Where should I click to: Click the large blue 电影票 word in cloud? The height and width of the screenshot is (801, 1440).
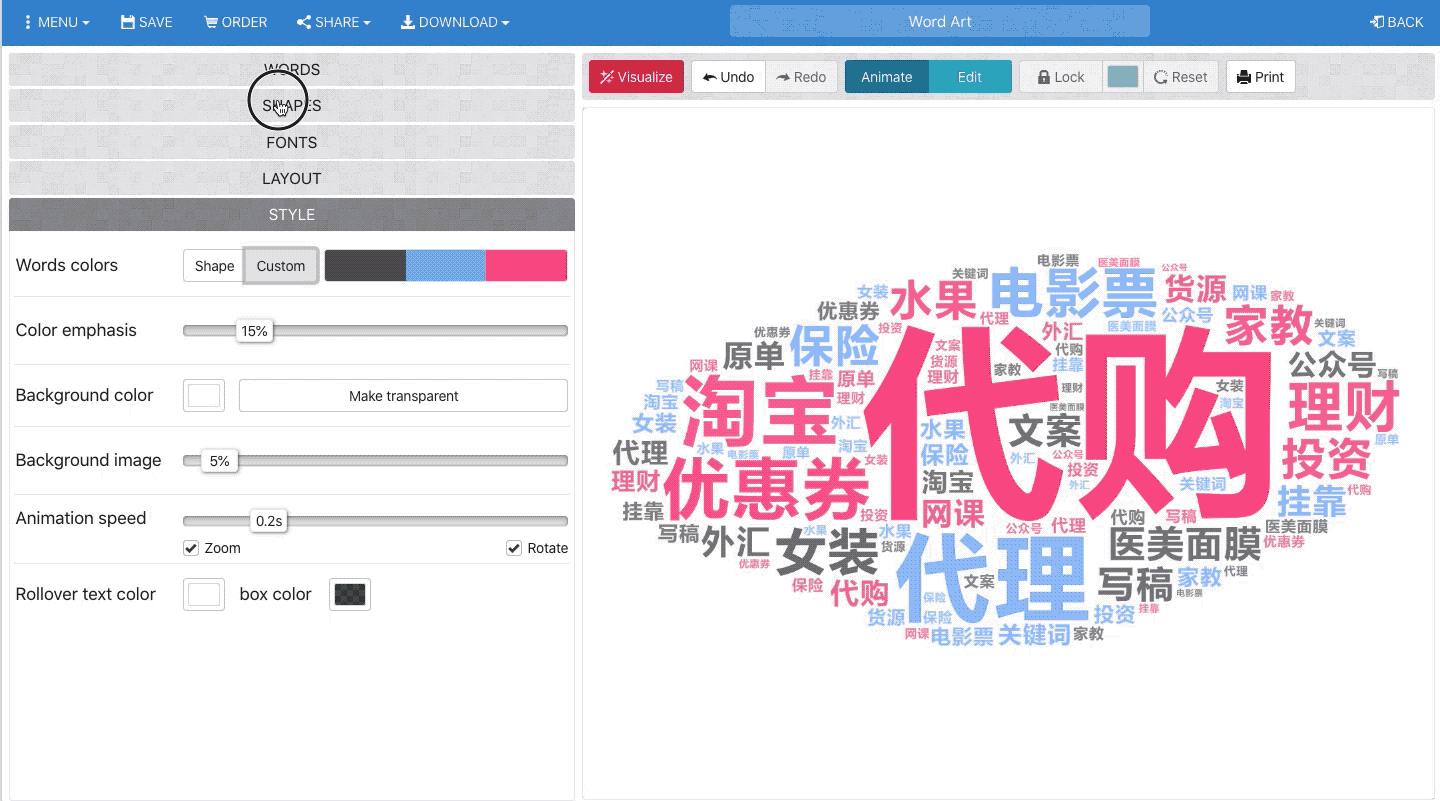[1072, 292]
